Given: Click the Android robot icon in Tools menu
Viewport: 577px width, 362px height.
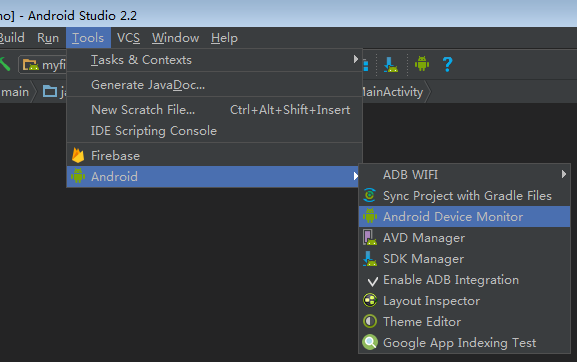Looking at the screenshot, I should coord(78,177).
